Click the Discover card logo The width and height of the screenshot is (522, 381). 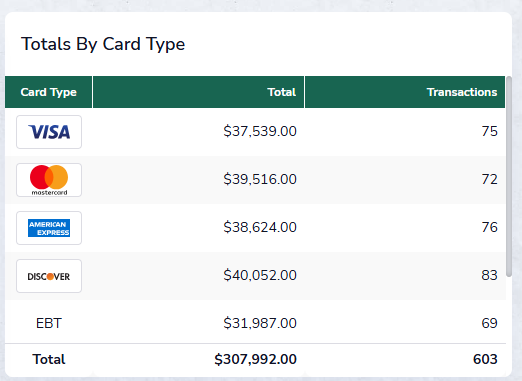tap(49, 276)
